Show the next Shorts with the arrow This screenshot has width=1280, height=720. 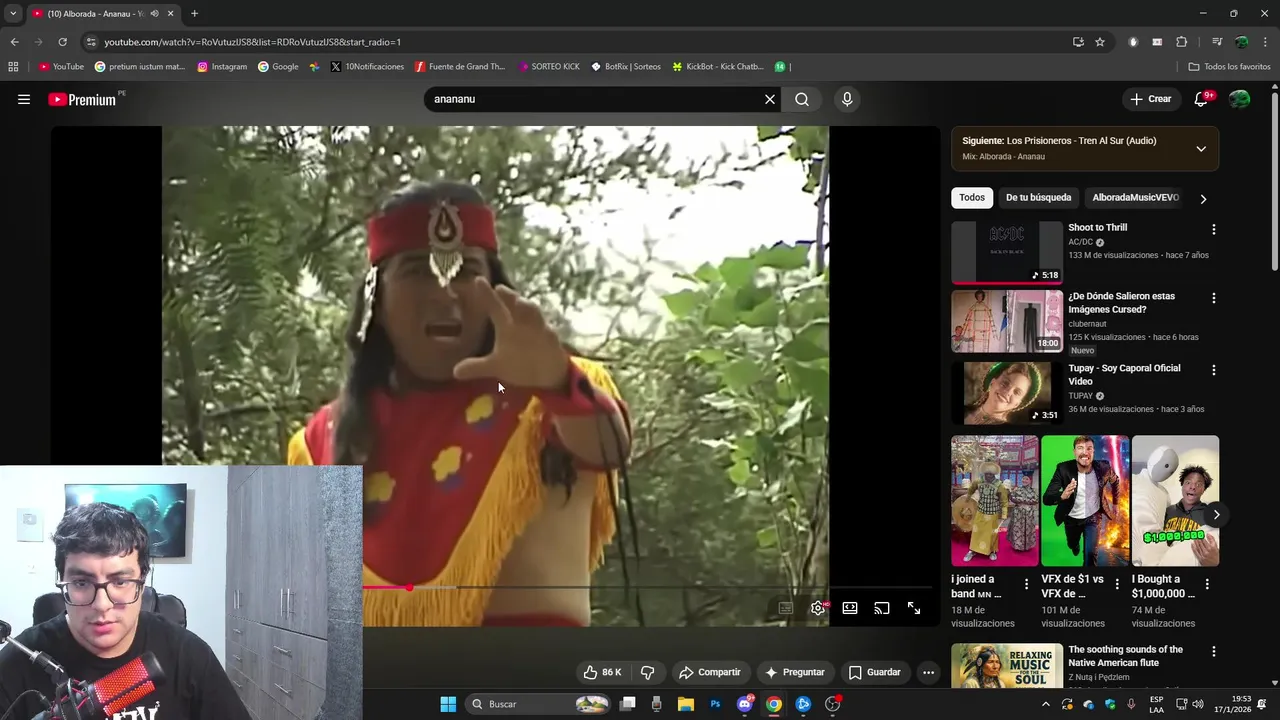pyautogui.click(x=1216, y=514)
